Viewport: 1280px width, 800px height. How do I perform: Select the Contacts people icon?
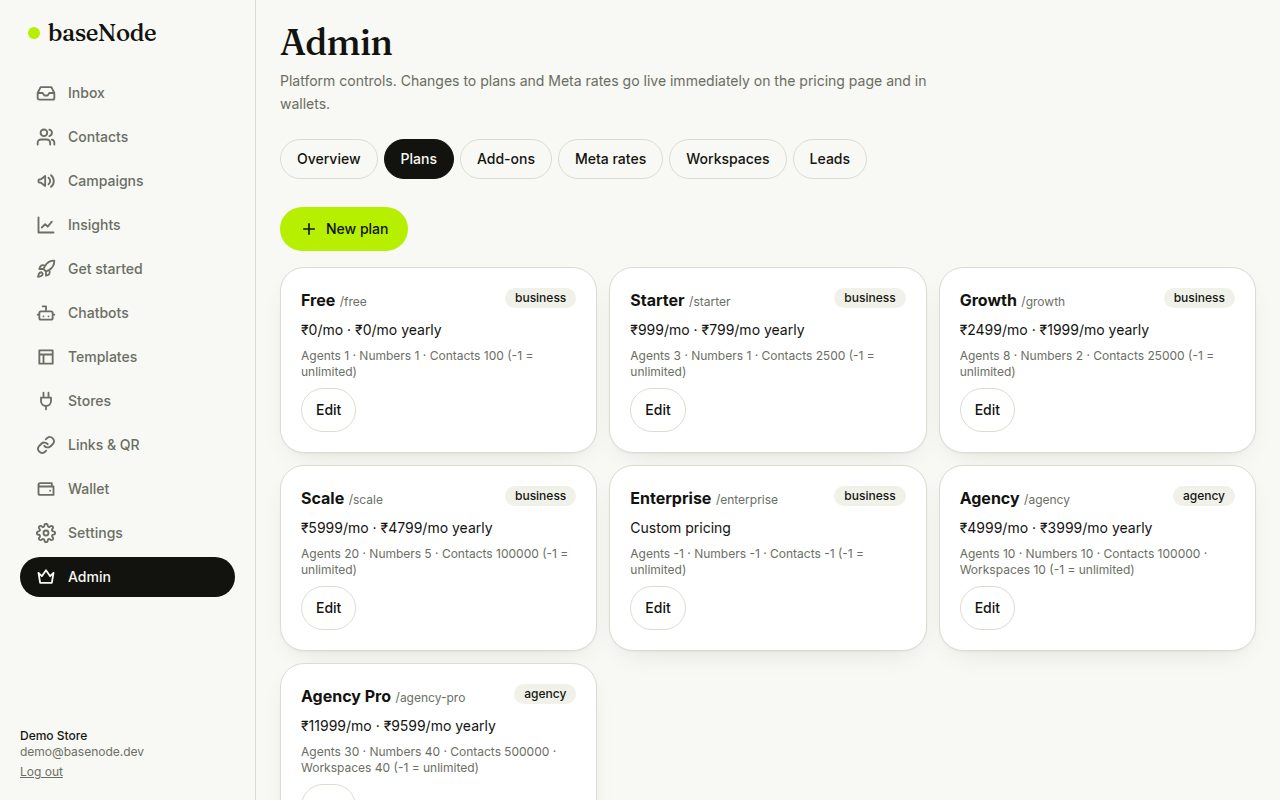pos(46,137)
